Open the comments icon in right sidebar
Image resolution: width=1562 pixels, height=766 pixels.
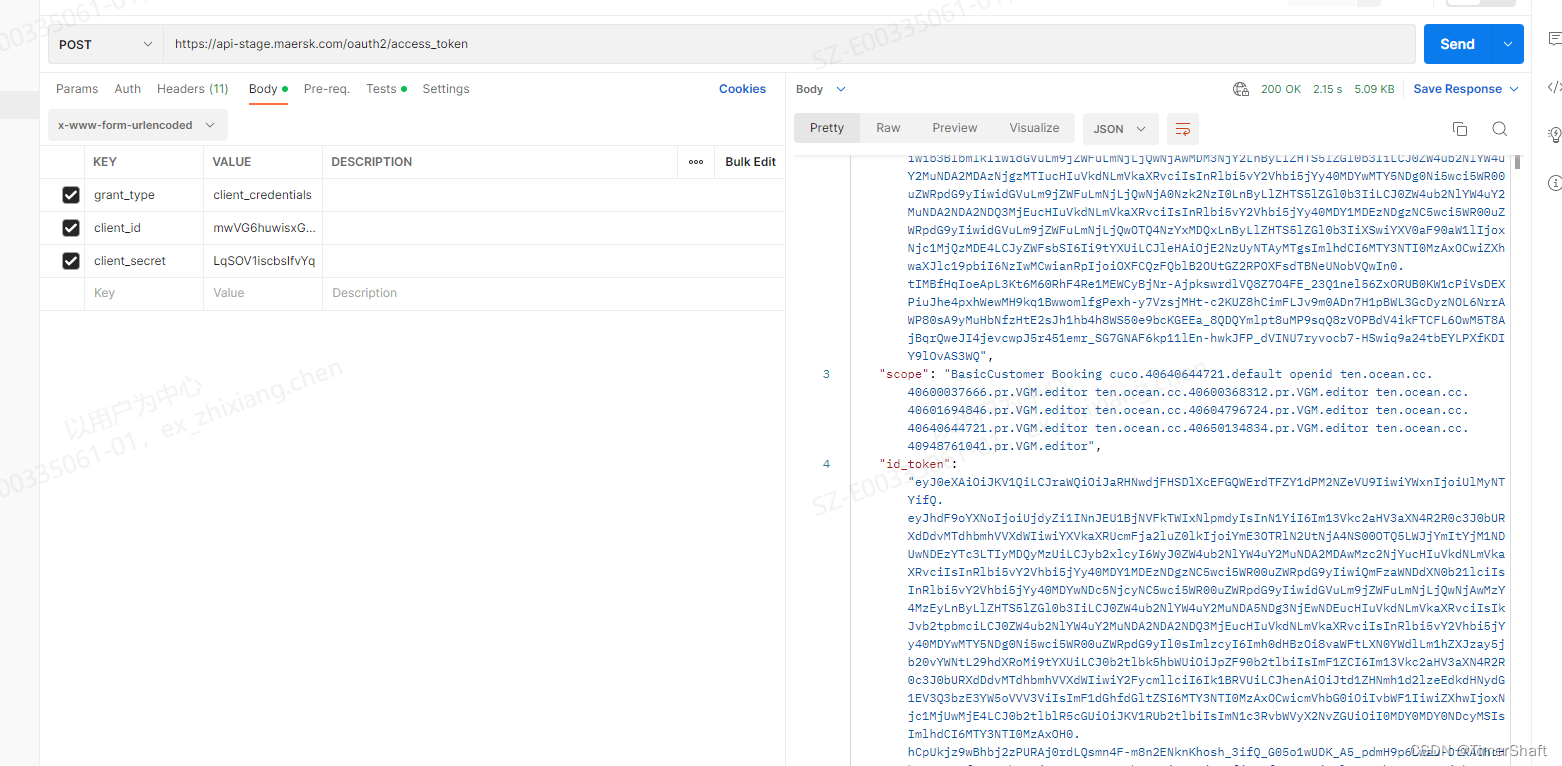[1554, 39]
